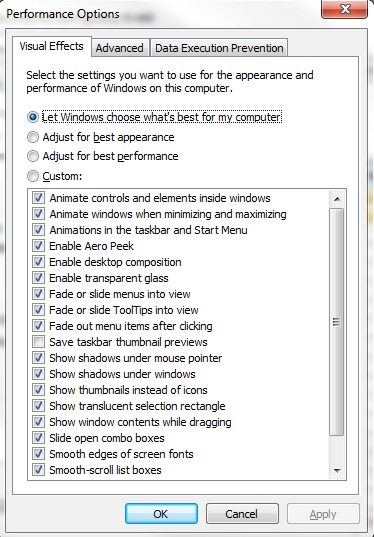Screen dimensions: 374x537
Task: Click the OK button
Action: click(x=161, y=514)
